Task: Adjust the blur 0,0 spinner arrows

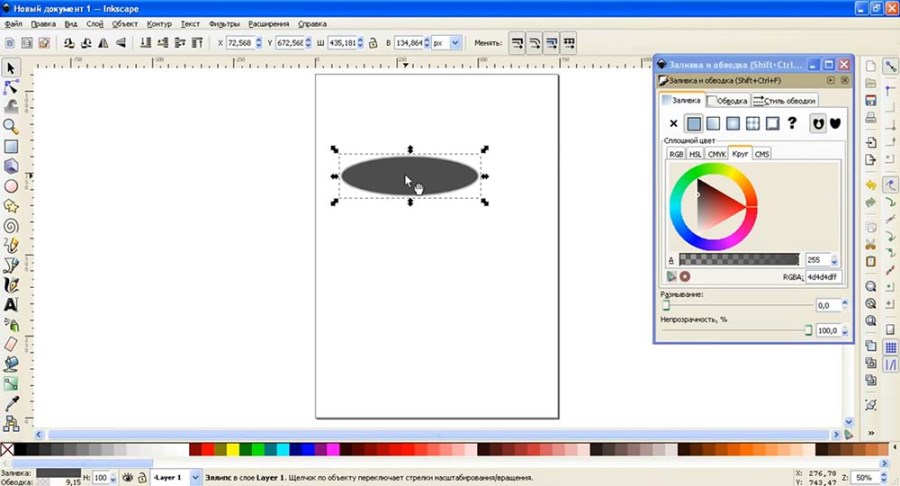Action: 844,305
